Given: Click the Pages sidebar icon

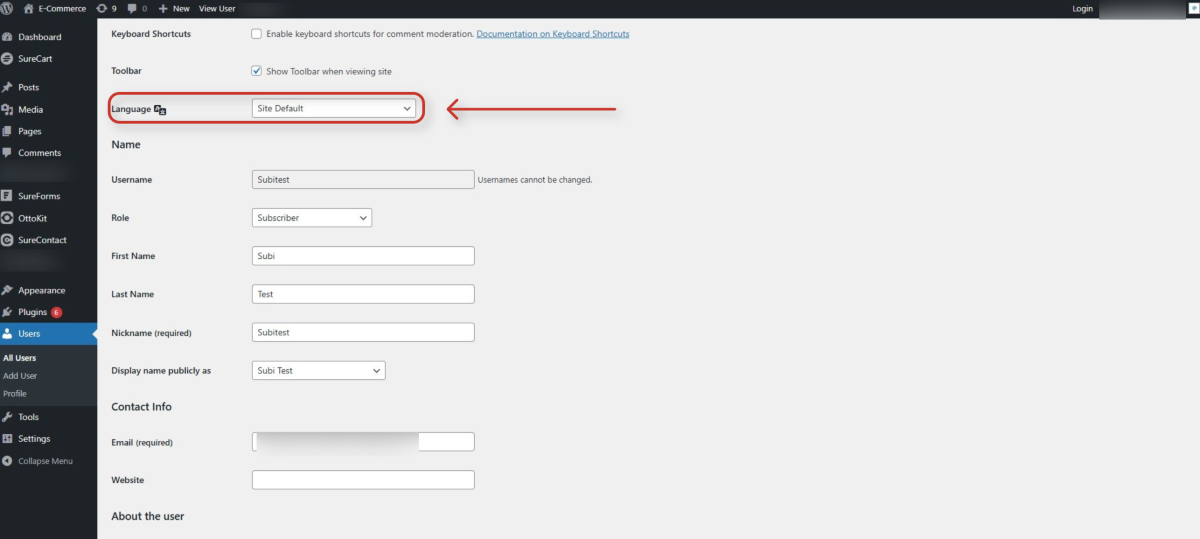Looking at the screenshot, I should point(7,131).
